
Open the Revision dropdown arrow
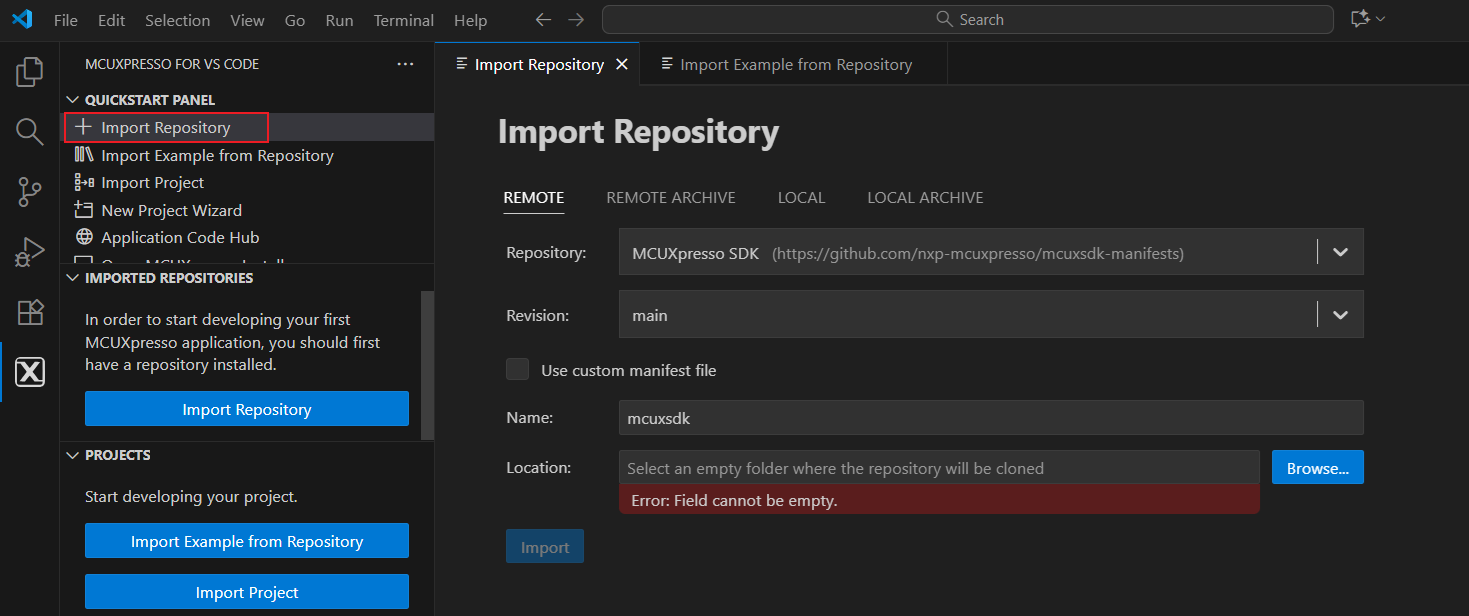click(x=1340, y=315)
